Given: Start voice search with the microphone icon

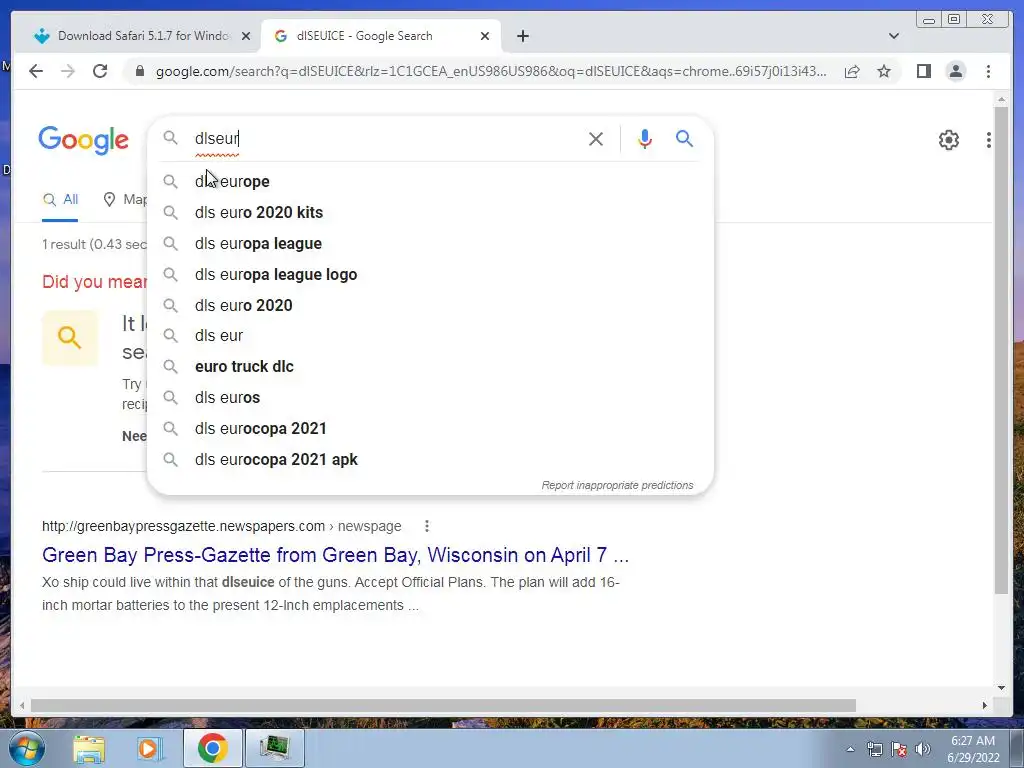Looking at the screenshot, I should pyautogui.click(x=645, y=138).
